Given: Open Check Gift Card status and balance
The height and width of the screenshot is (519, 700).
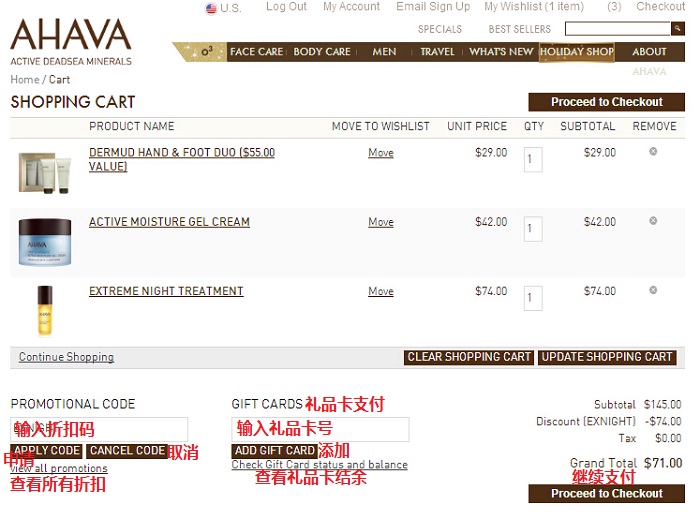Looking at the screenshot, I should click(320, 465).
